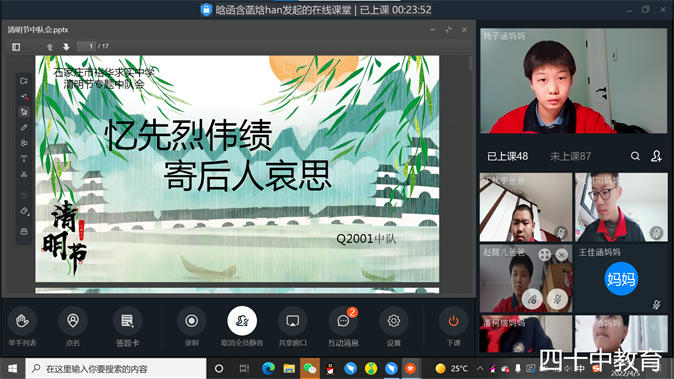Minimize the 清明节中队会.pptx panel
Viewport: 674px width, 379px height.
432,30
